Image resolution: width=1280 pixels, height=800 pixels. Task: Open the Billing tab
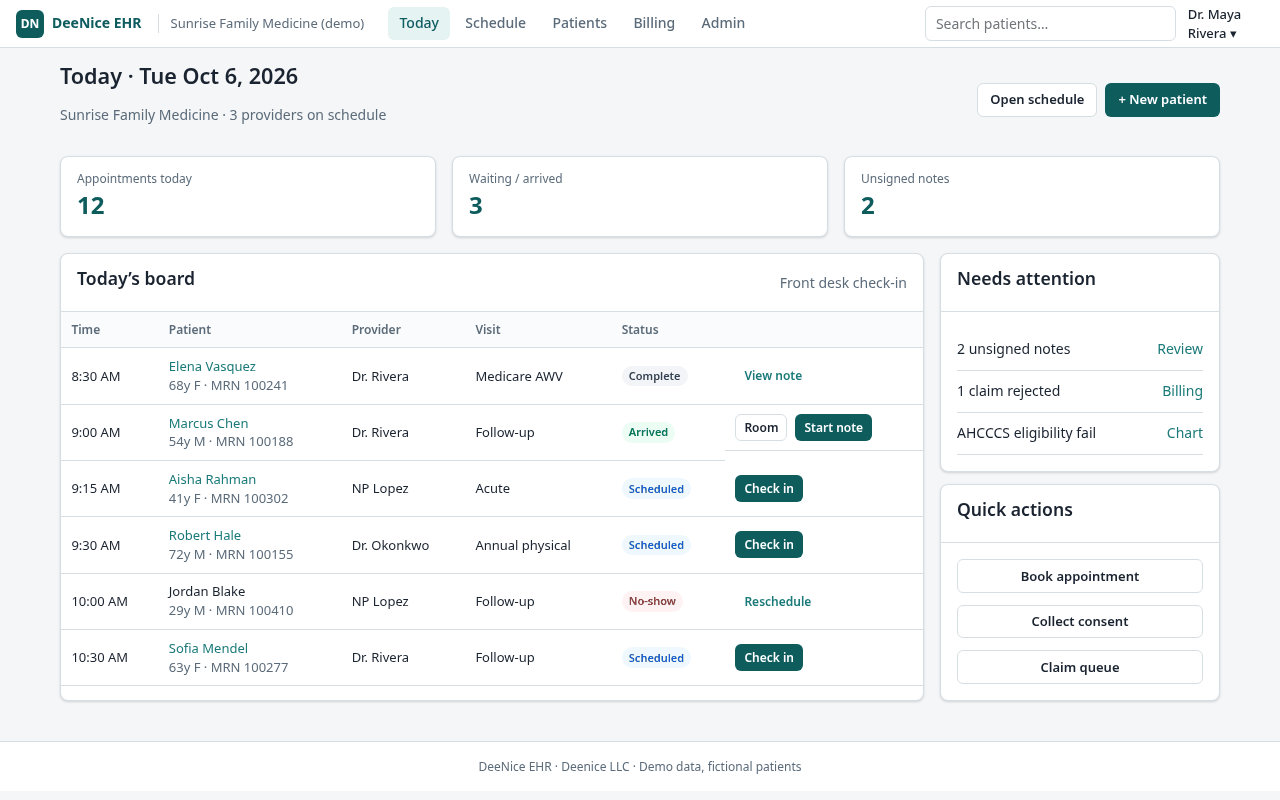654,23
